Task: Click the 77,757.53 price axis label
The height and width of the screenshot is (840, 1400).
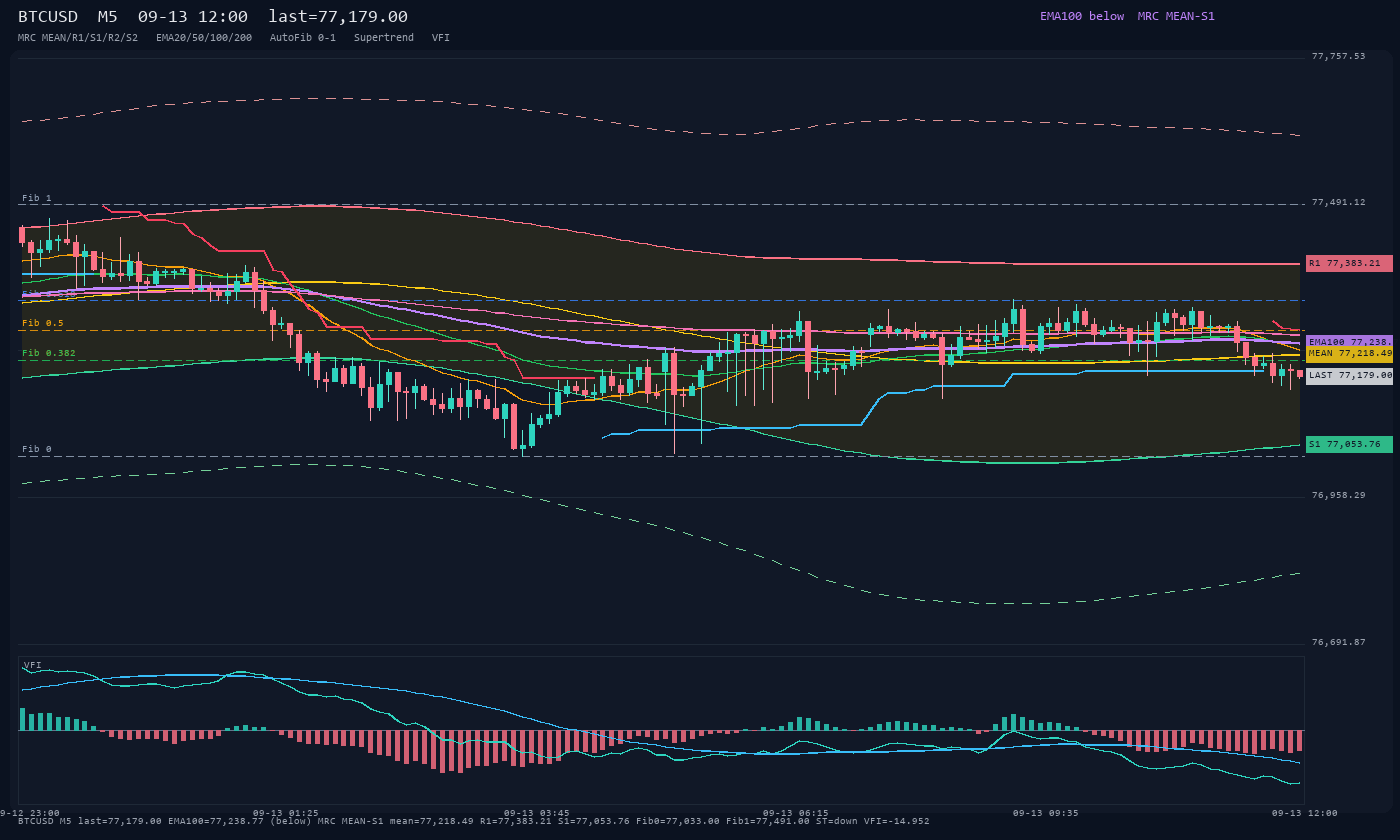Action: coord(1338,56)
